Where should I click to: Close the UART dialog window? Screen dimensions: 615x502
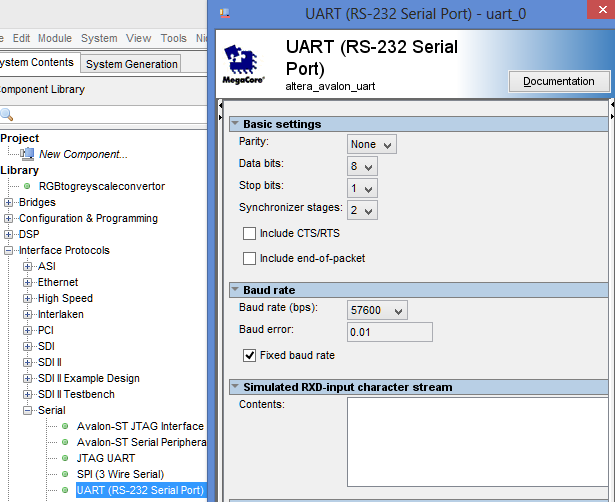pyautogui.click(x=602, y=9)
